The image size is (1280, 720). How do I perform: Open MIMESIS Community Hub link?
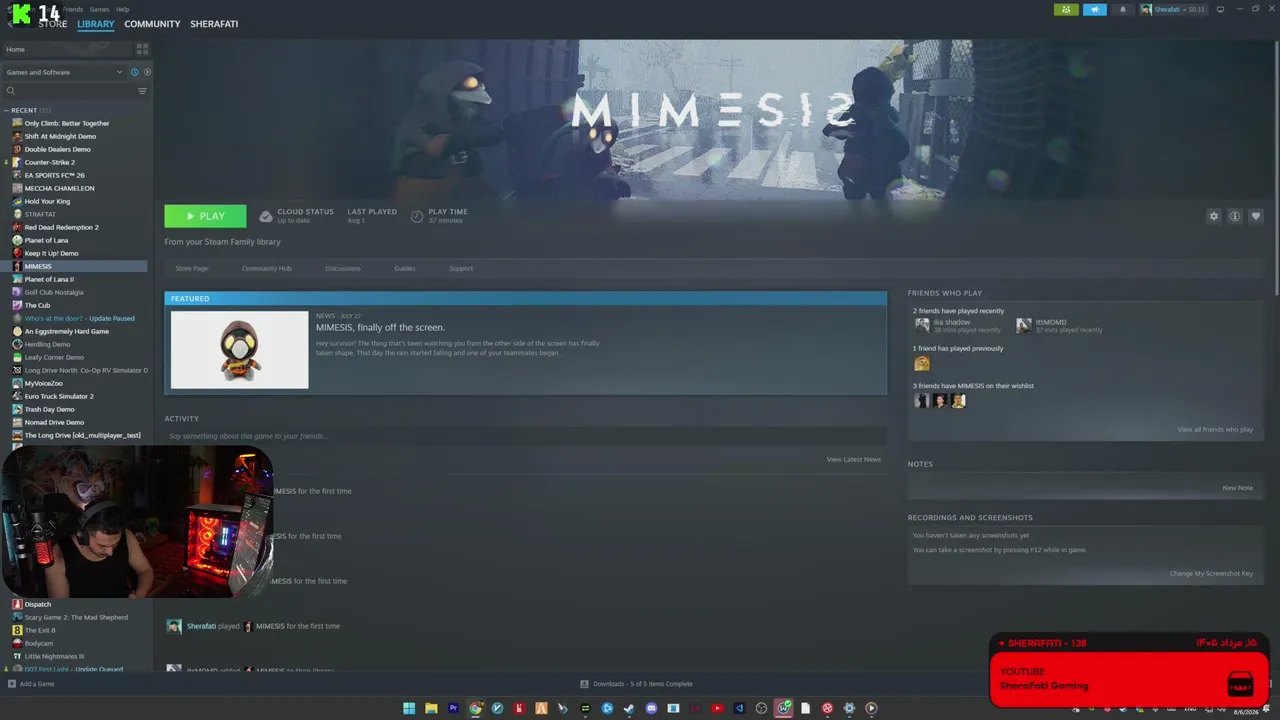click(x=266, y=268)
